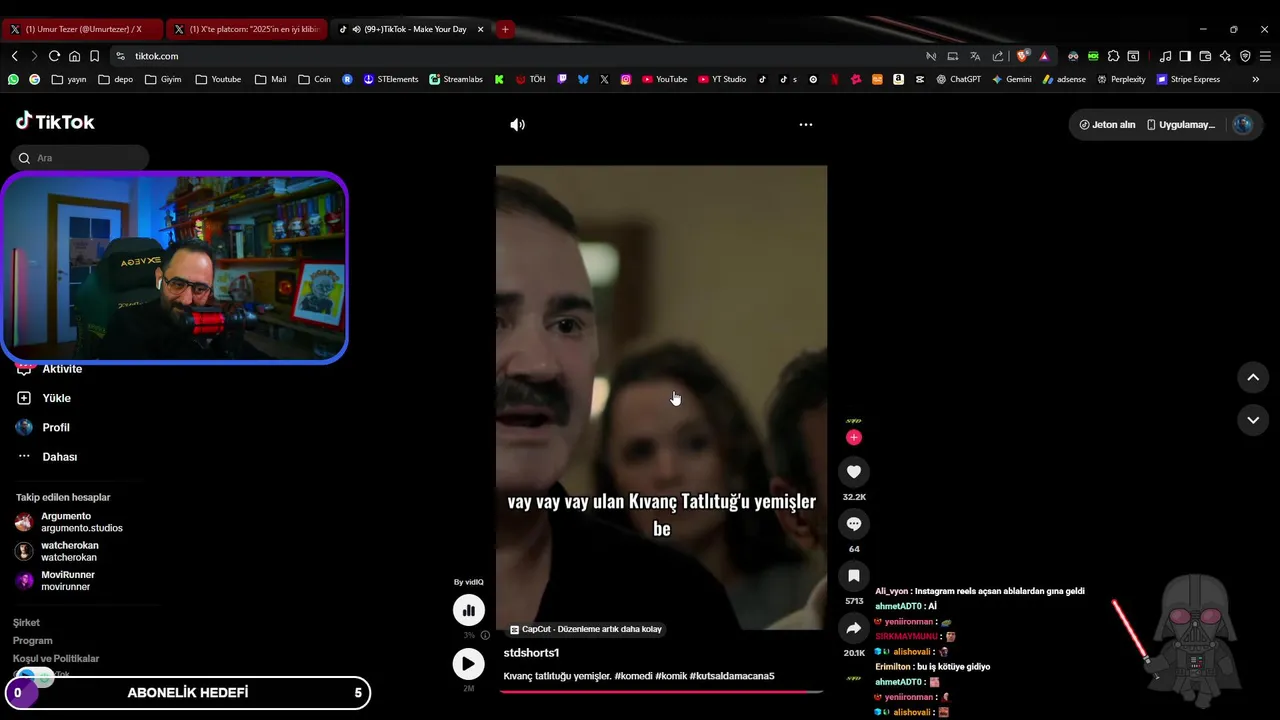This screenshot has height=720, width=1280.
Task: Open the Aktivite sidebar item
Action: point(62,369)
